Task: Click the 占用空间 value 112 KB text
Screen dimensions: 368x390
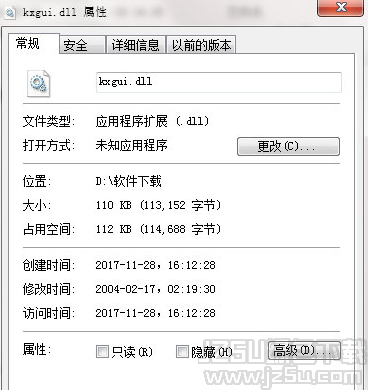Action: tap(113, 229)
